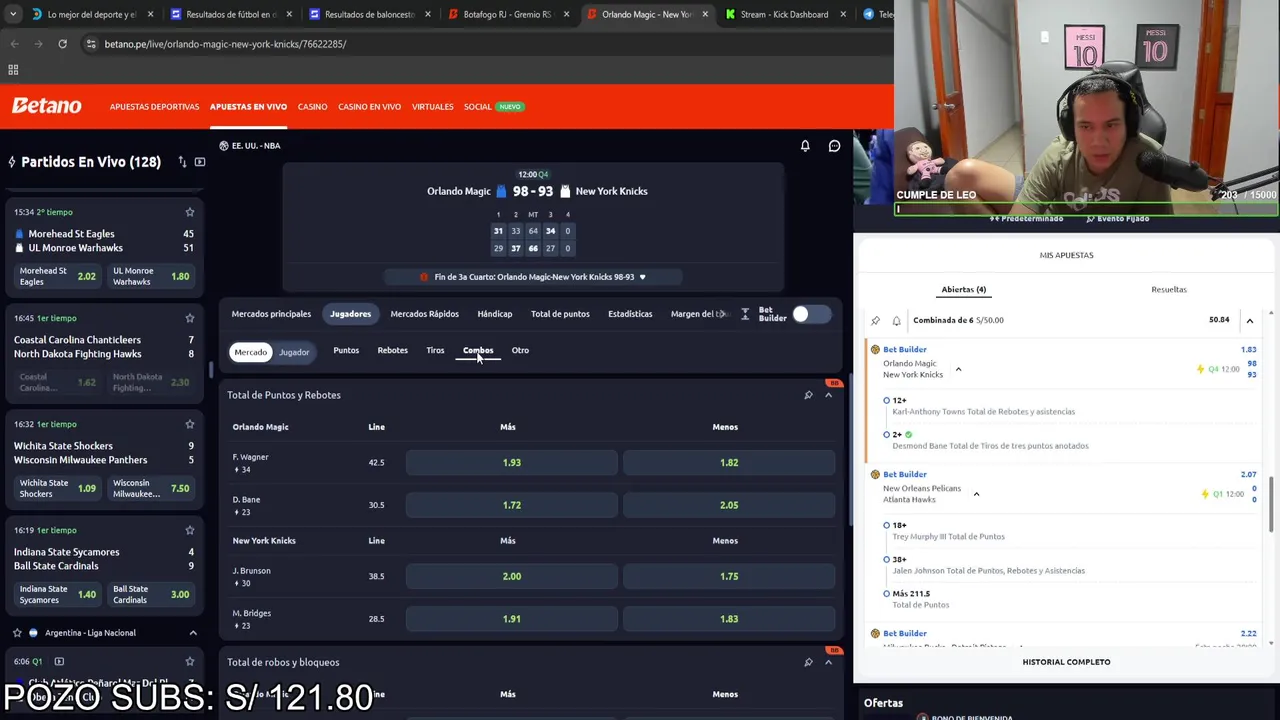Screen dimensions: 1280x720
Task: Pin the Total de robos y bloqueos market
Action: [x=808, y=662]
